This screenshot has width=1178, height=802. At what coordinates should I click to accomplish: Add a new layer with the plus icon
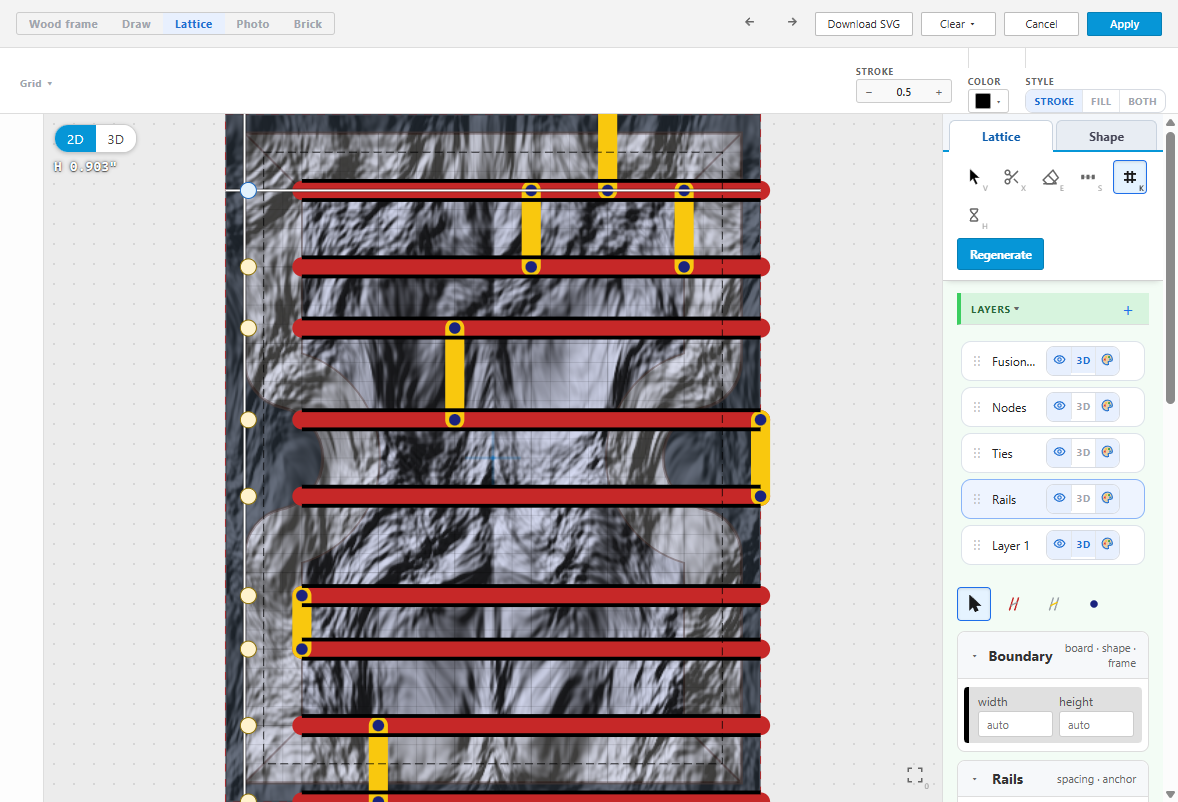point(1128,310)
